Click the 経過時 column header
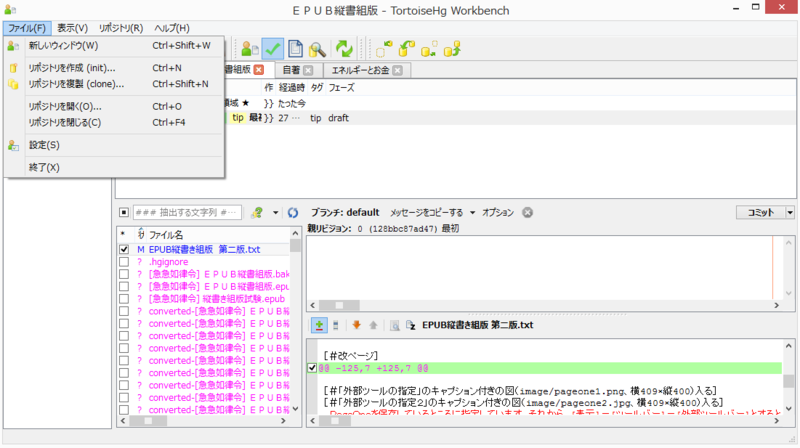 coord(292,88)
